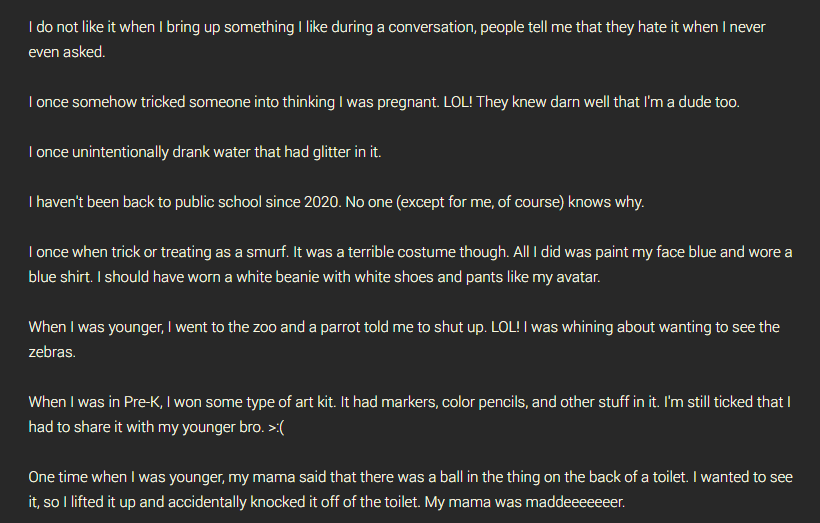Click the first LOL! in pregnant paragraph
820x523 pixels.
pos(458,102)
